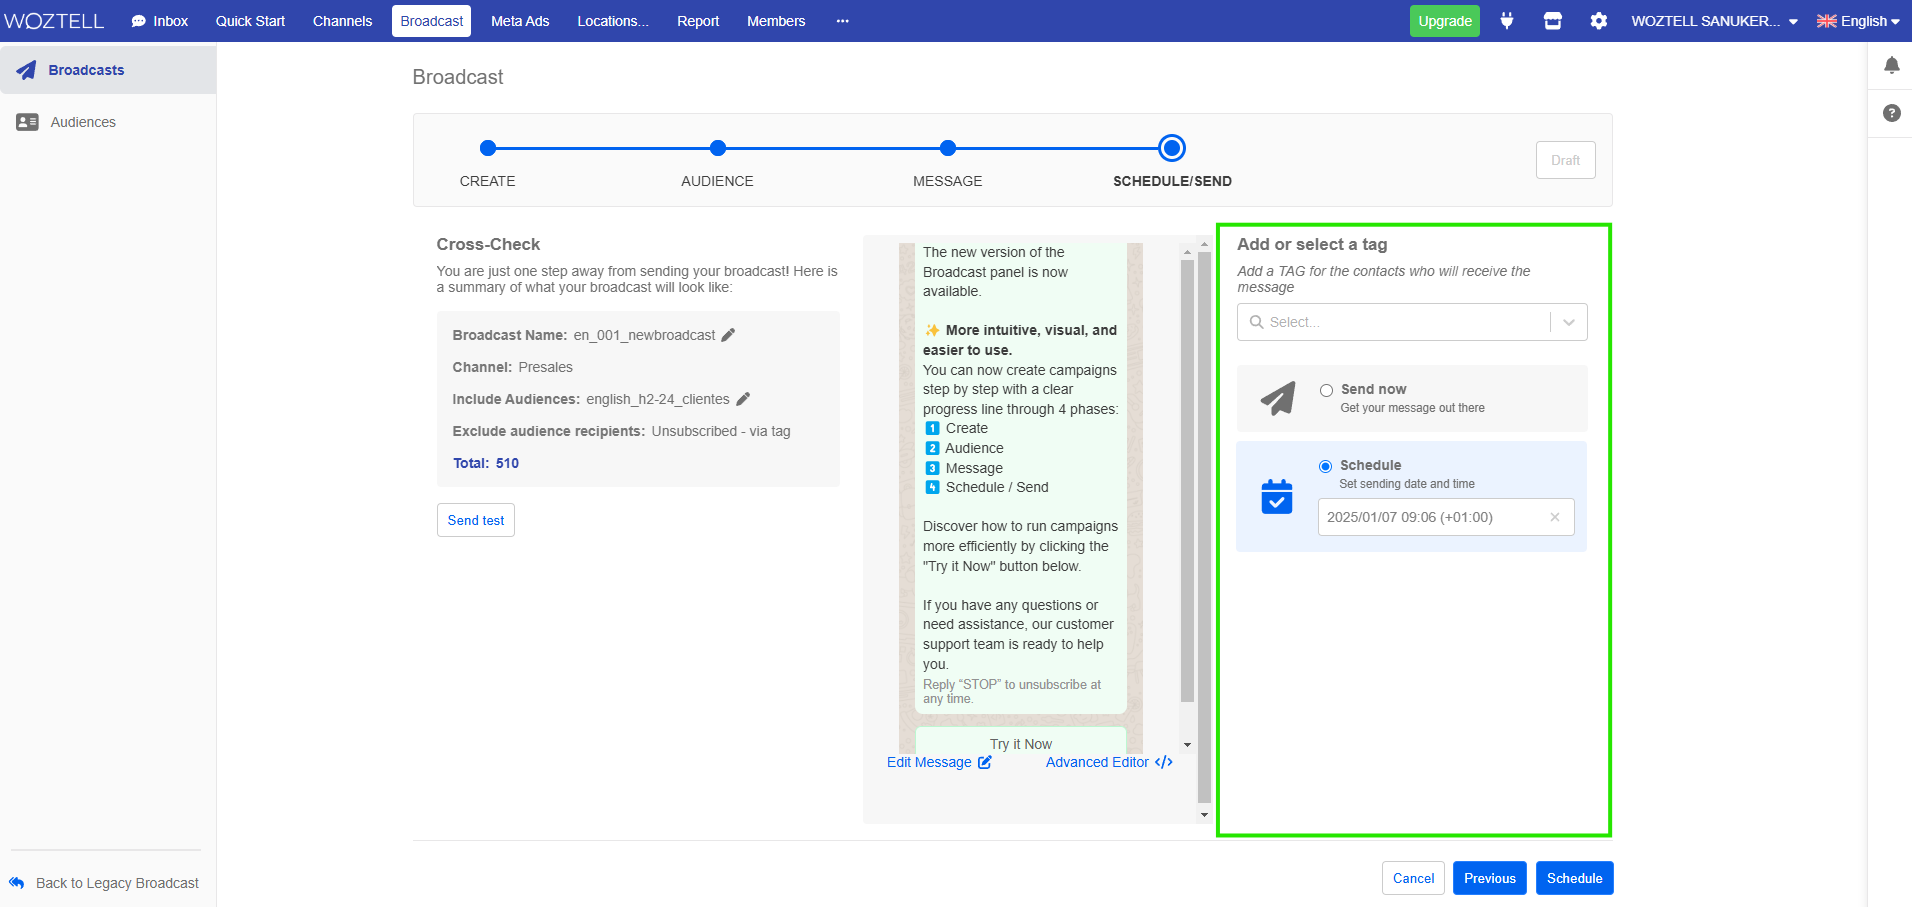Open the settings gear icon

tap(1598, 21)
